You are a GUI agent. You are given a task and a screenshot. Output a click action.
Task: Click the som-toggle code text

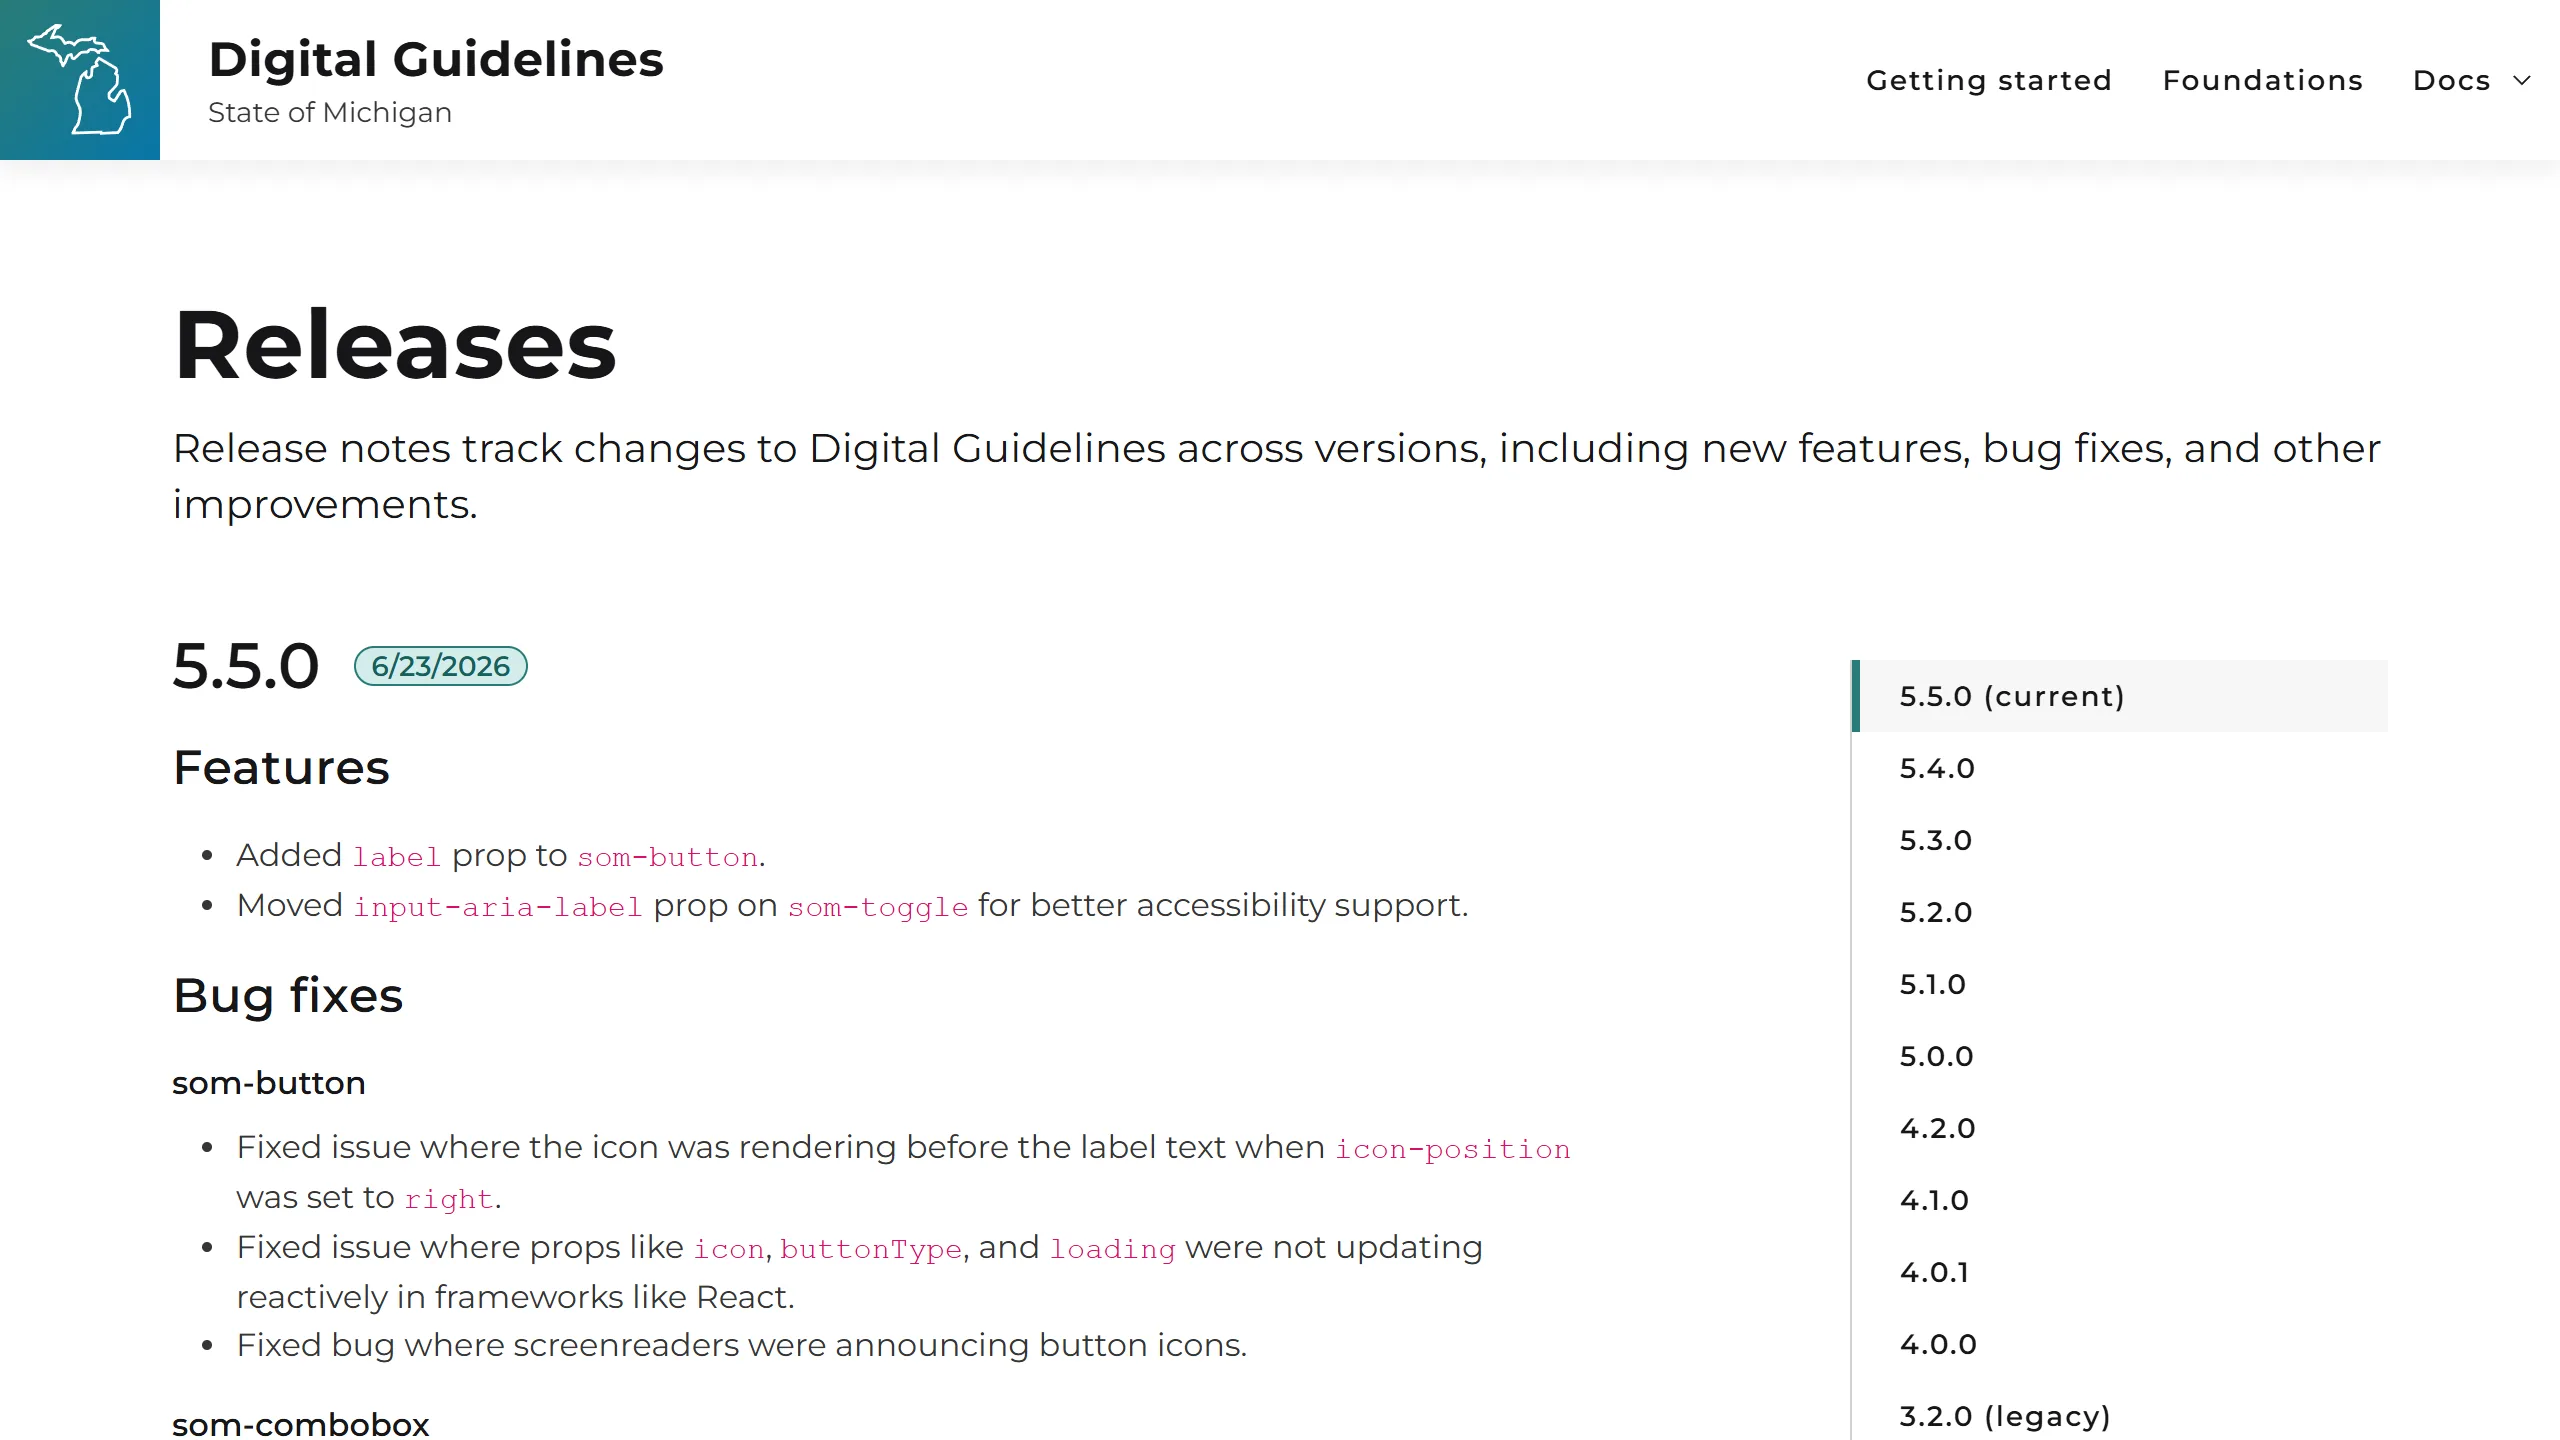(878, 907)
